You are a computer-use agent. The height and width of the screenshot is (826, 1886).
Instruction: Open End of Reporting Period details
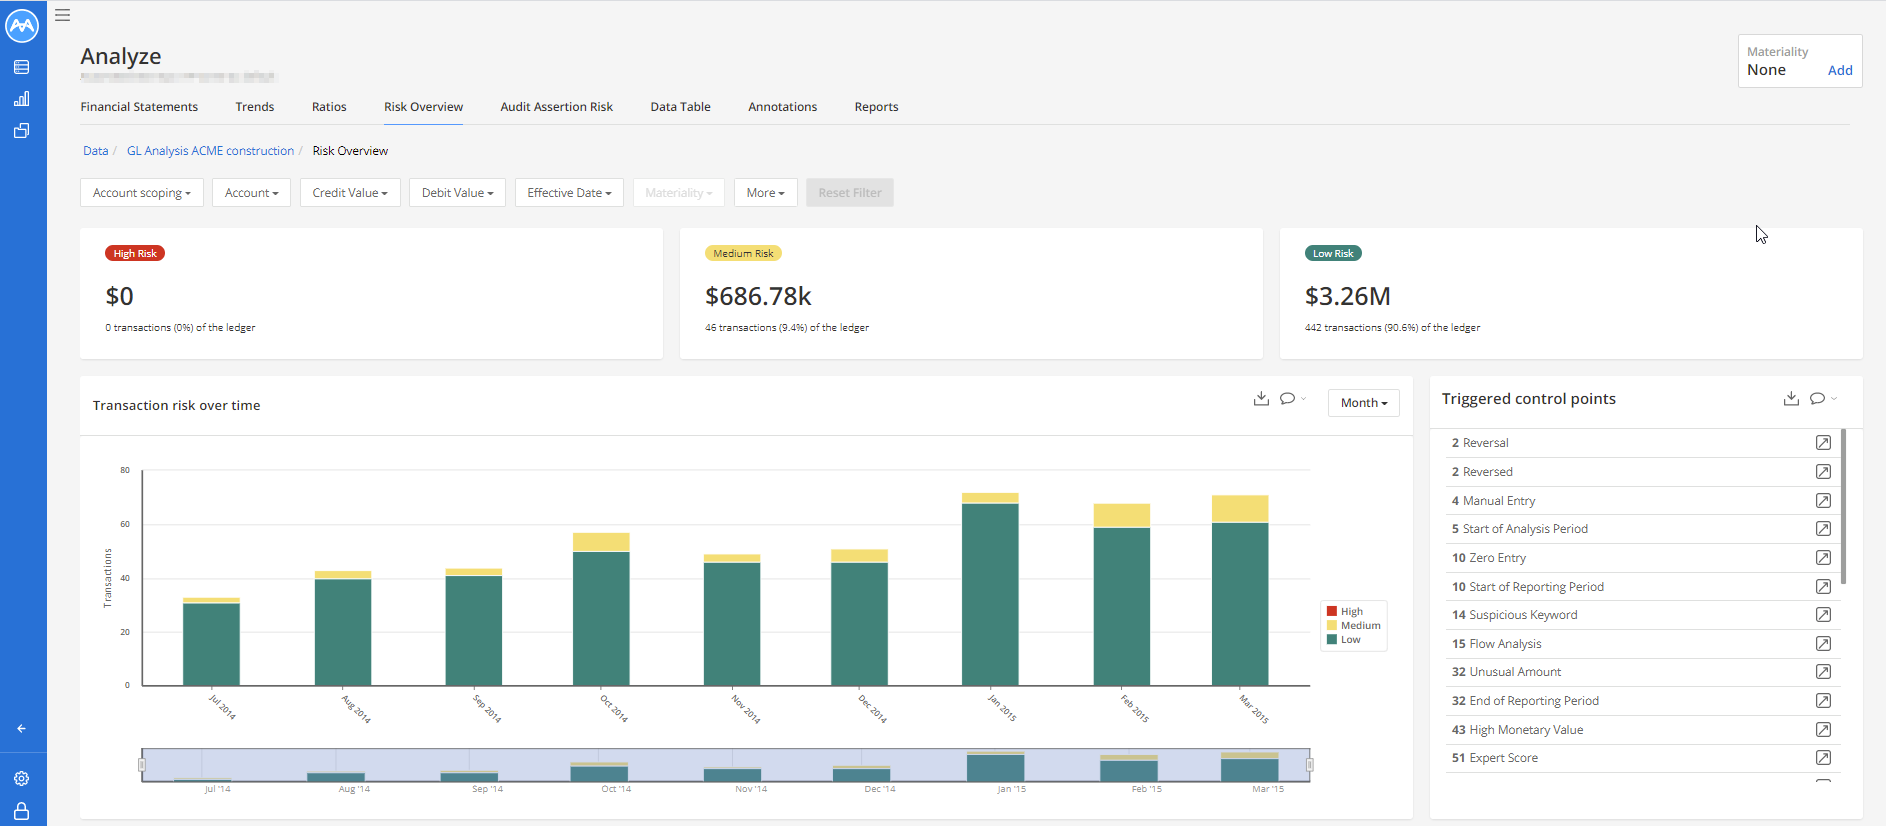click(x=1823, y=701)
